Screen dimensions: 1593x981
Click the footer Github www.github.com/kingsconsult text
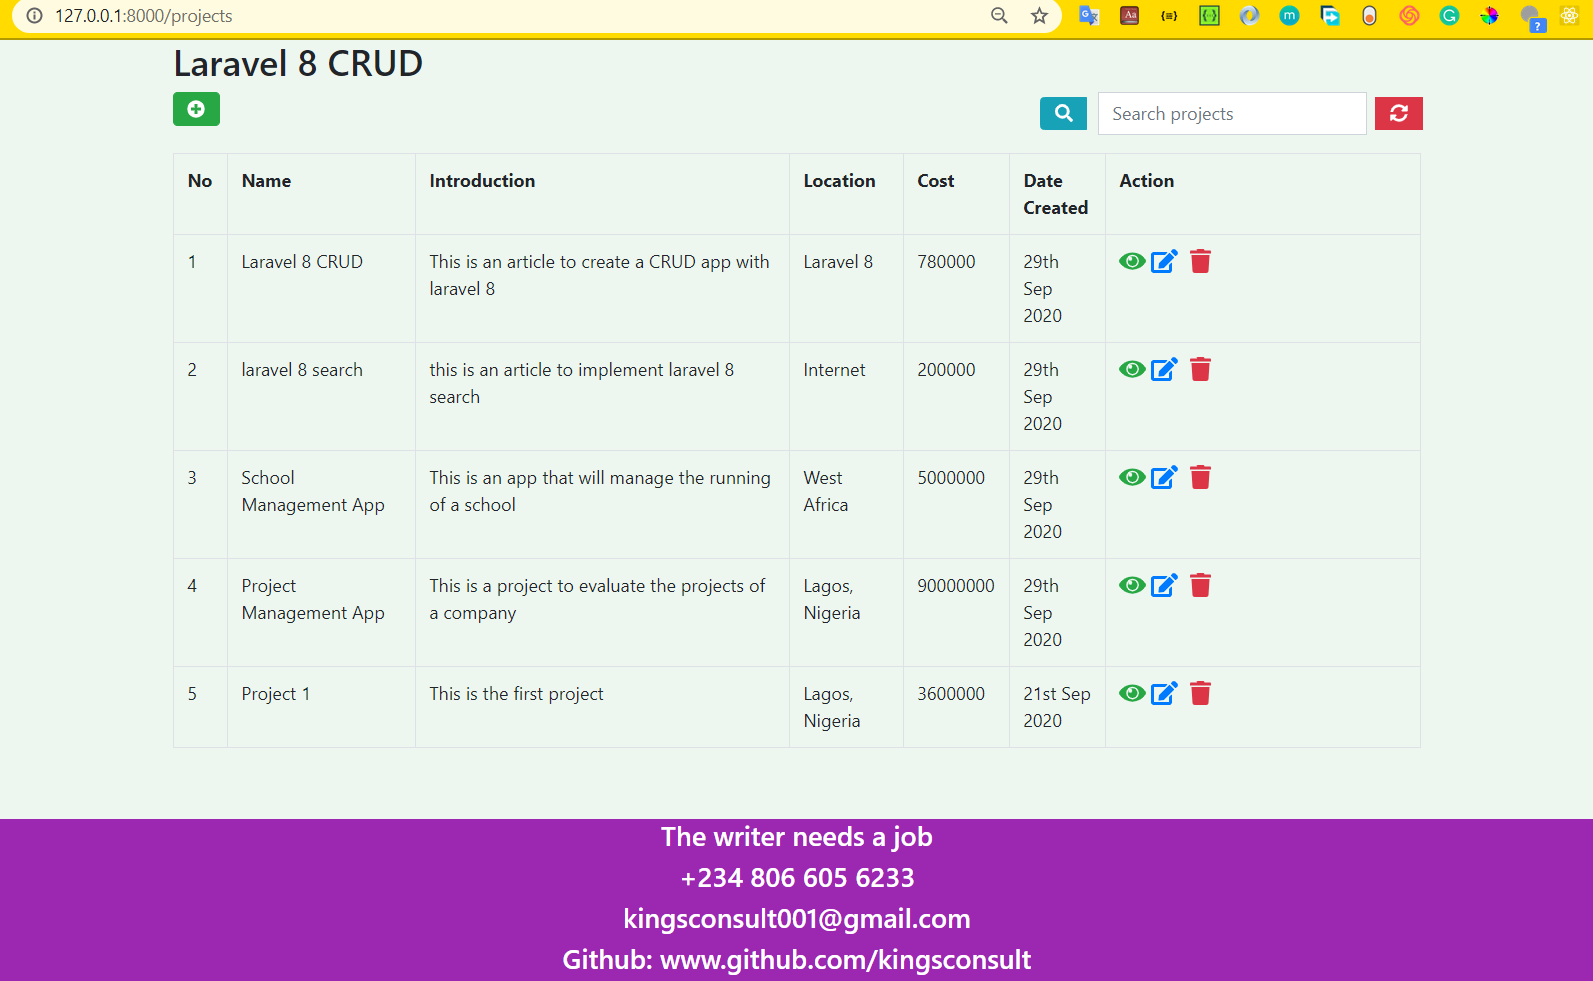(796, 959)
